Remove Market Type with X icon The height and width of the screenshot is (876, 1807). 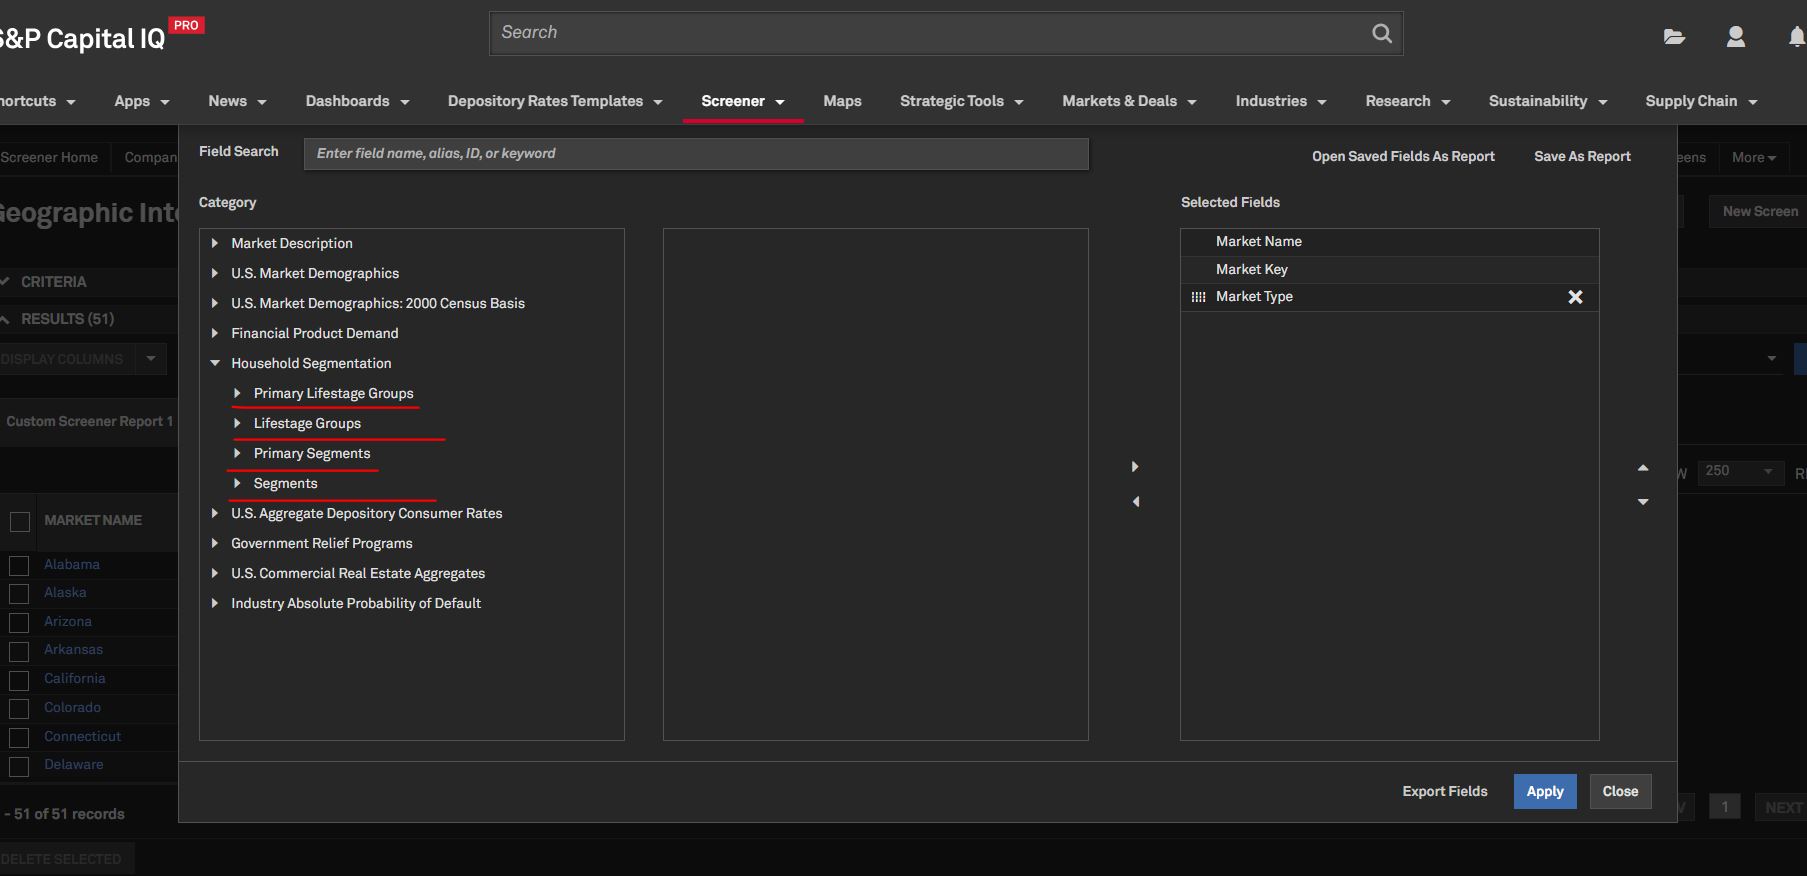coord(1575,297)
